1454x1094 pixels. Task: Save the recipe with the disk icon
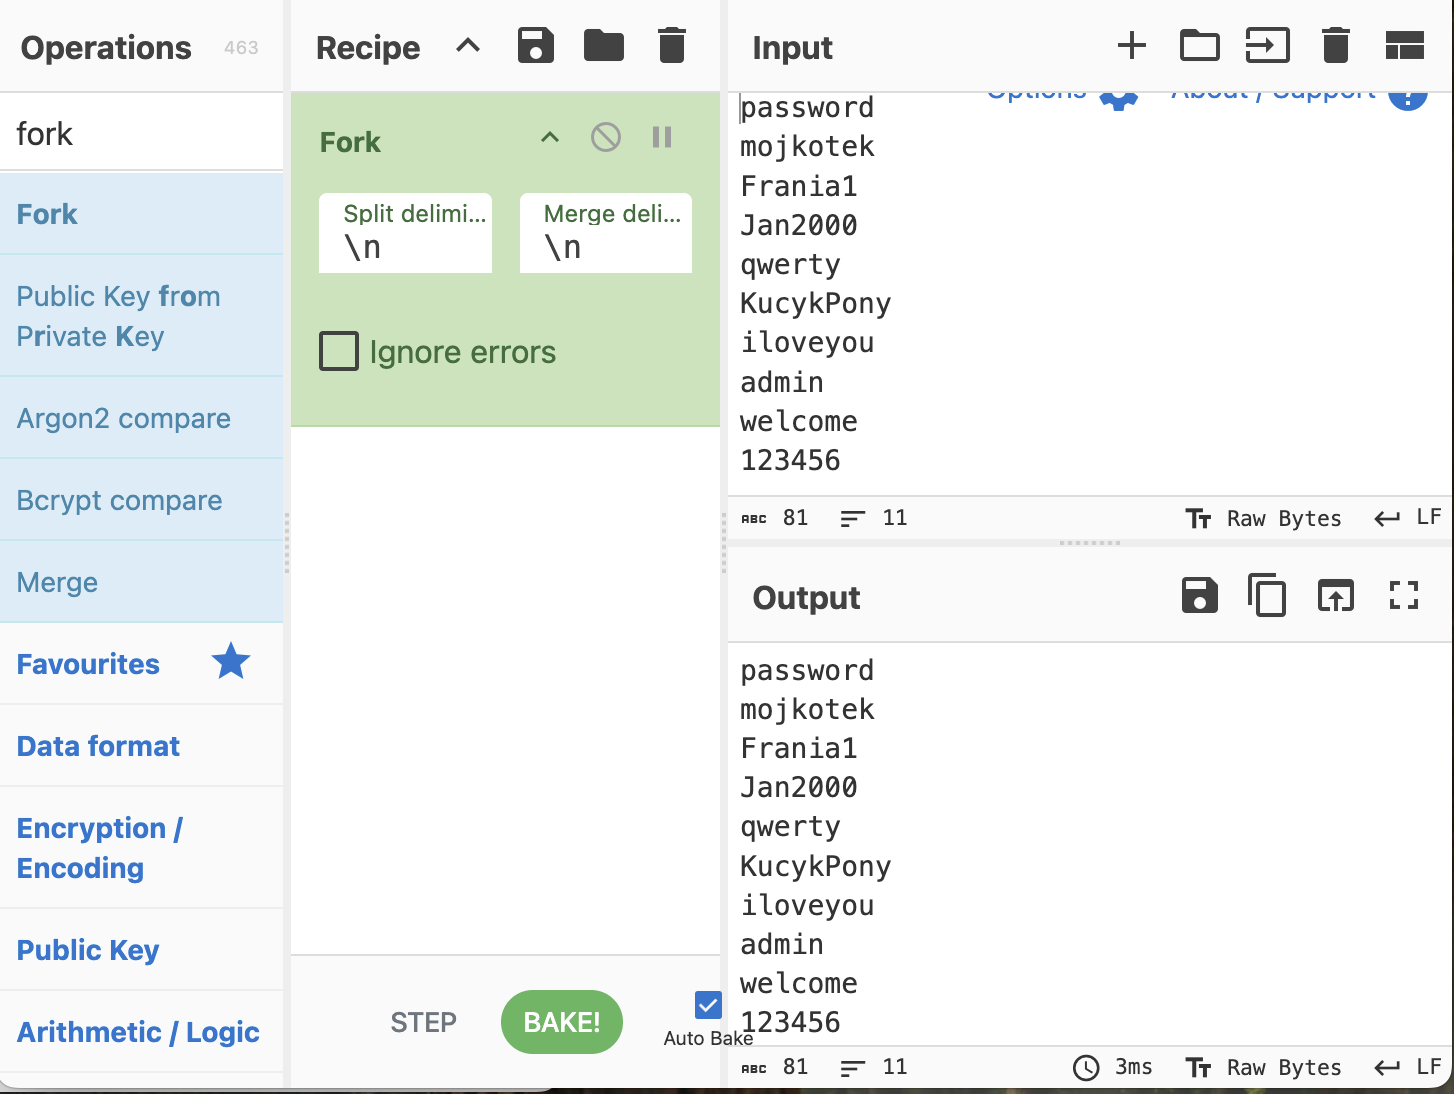tap(535, 46)
